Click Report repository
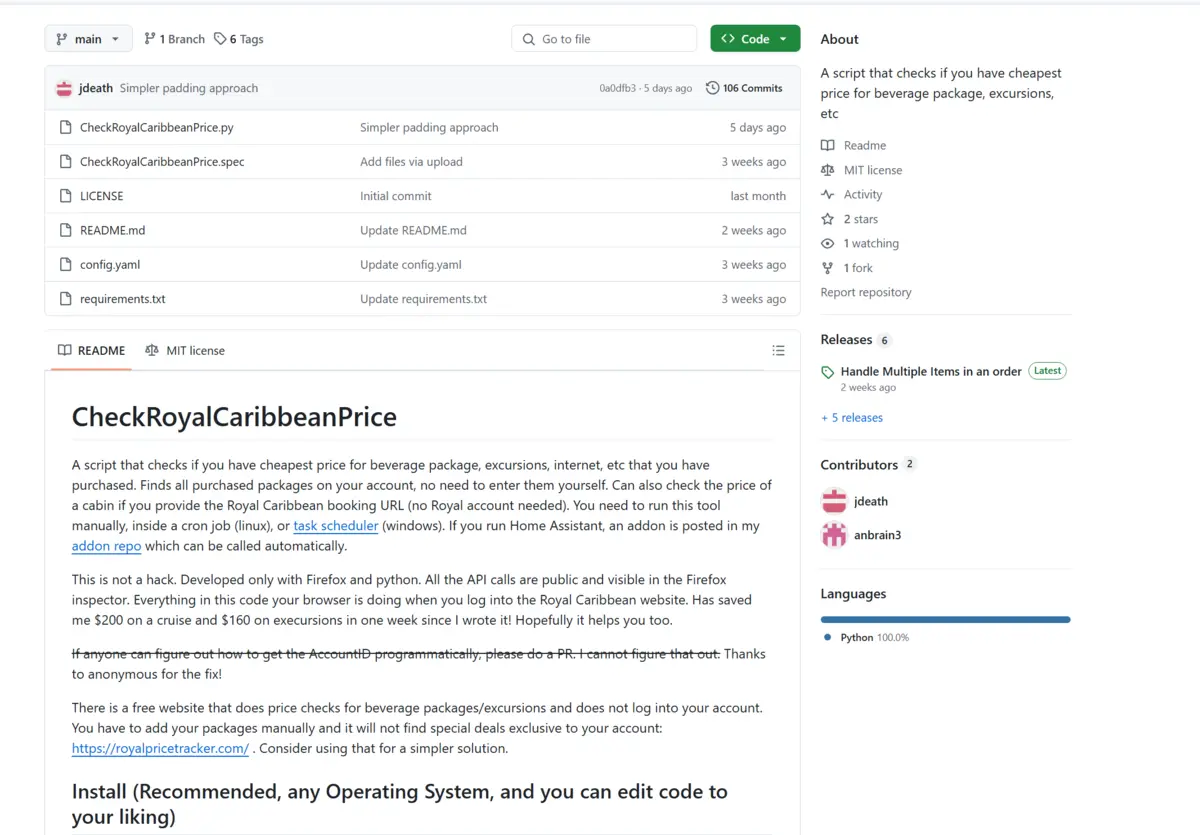The width and height of the screenshot is (1200, 835). tap(866, 292)
